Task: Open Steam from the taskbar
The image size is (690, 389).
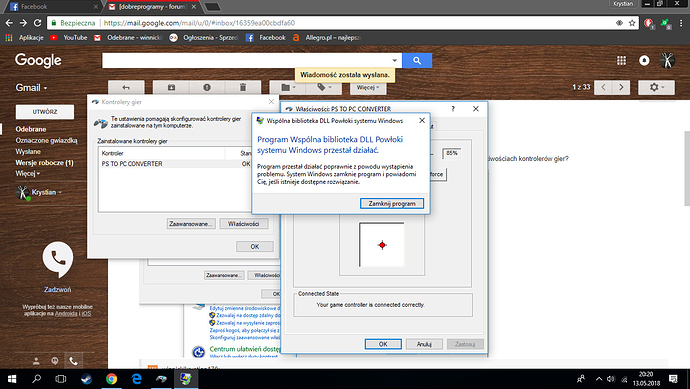Action: tap(86, 379)
